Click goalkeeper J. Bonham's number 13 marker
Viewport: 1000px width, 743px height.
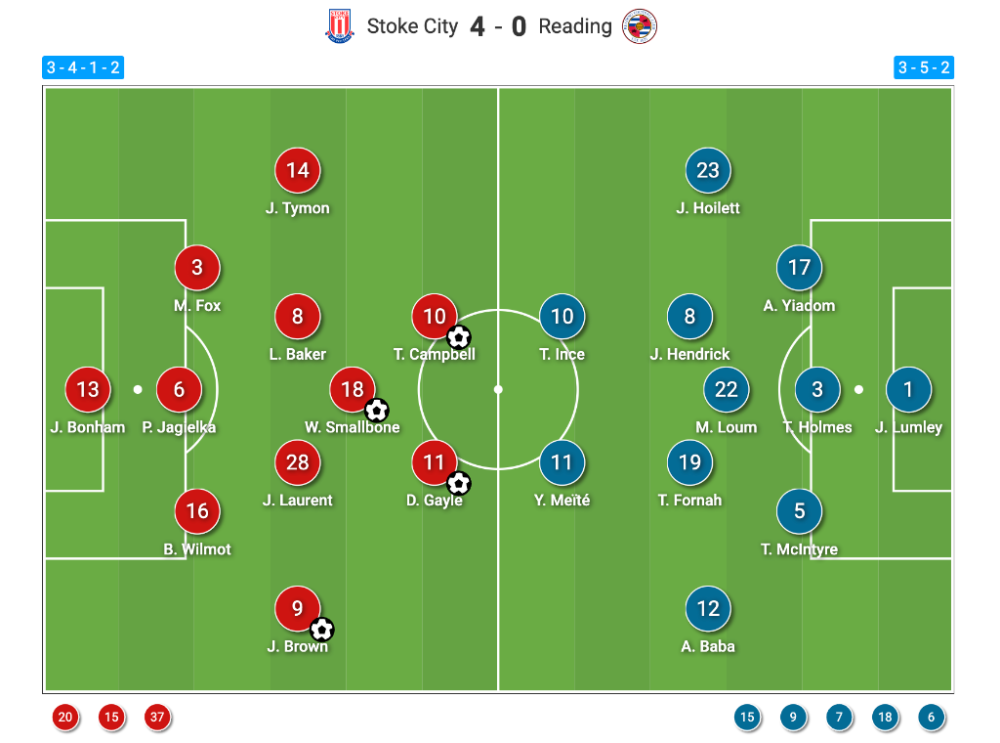coord(88,390)
